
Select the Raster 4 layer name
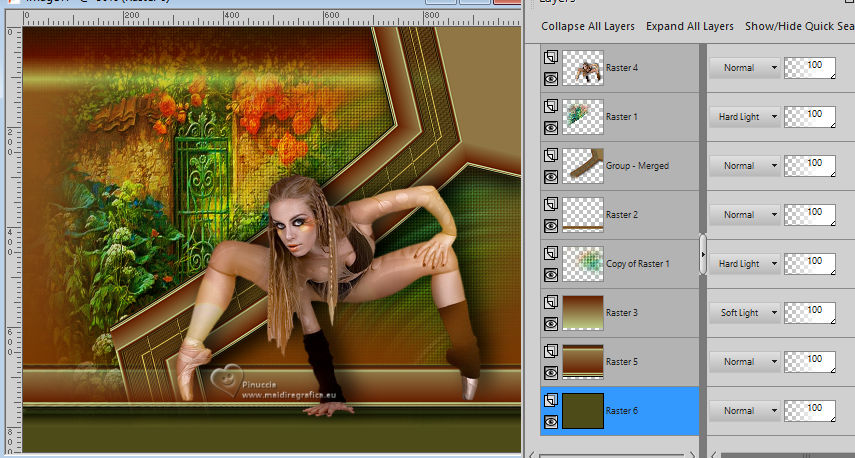pos(622,68)
